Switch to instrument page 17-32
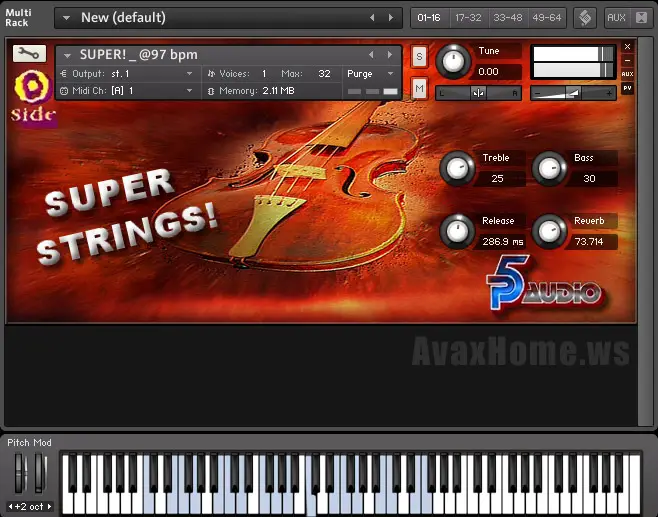The image size is (658, 517). point(468,18)
